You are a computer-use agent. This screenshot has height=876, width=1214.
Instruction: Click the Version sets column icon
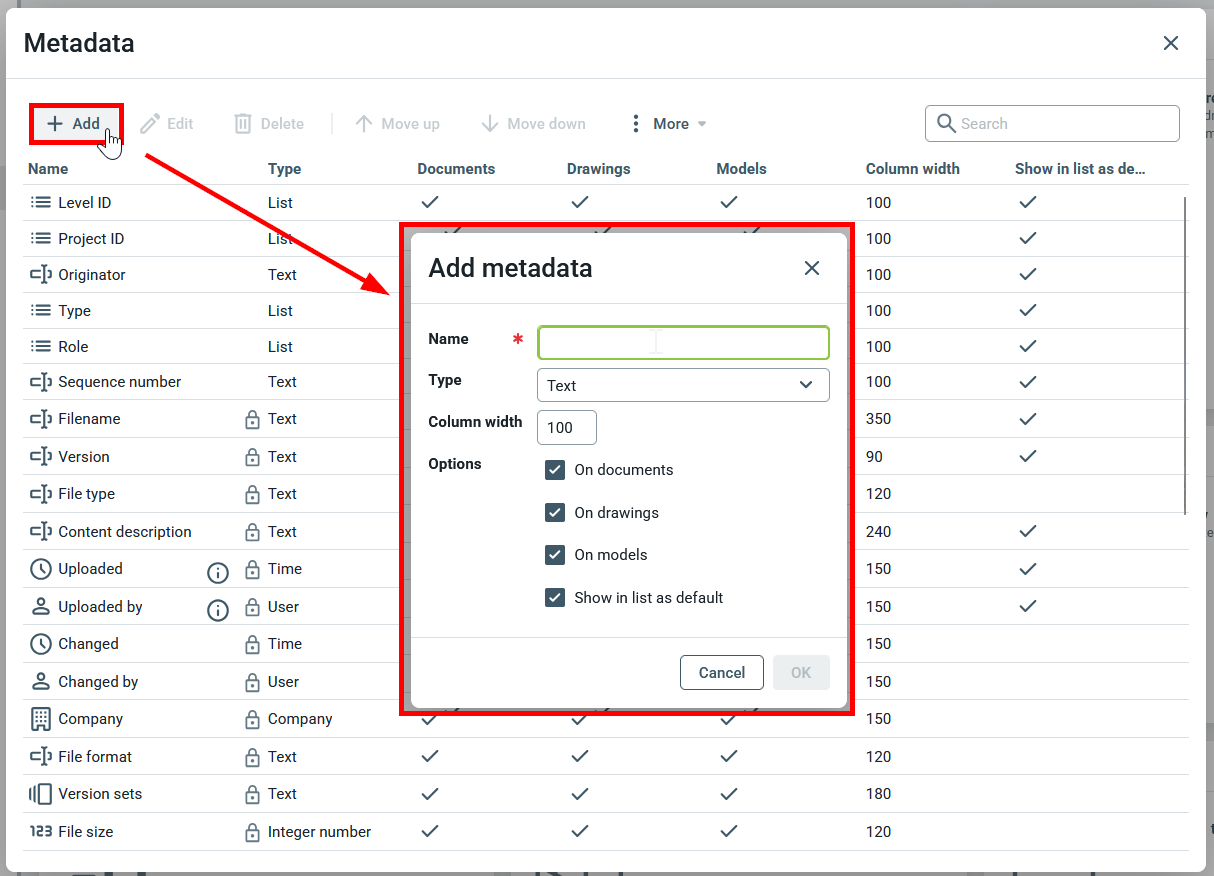click(40, 794)
